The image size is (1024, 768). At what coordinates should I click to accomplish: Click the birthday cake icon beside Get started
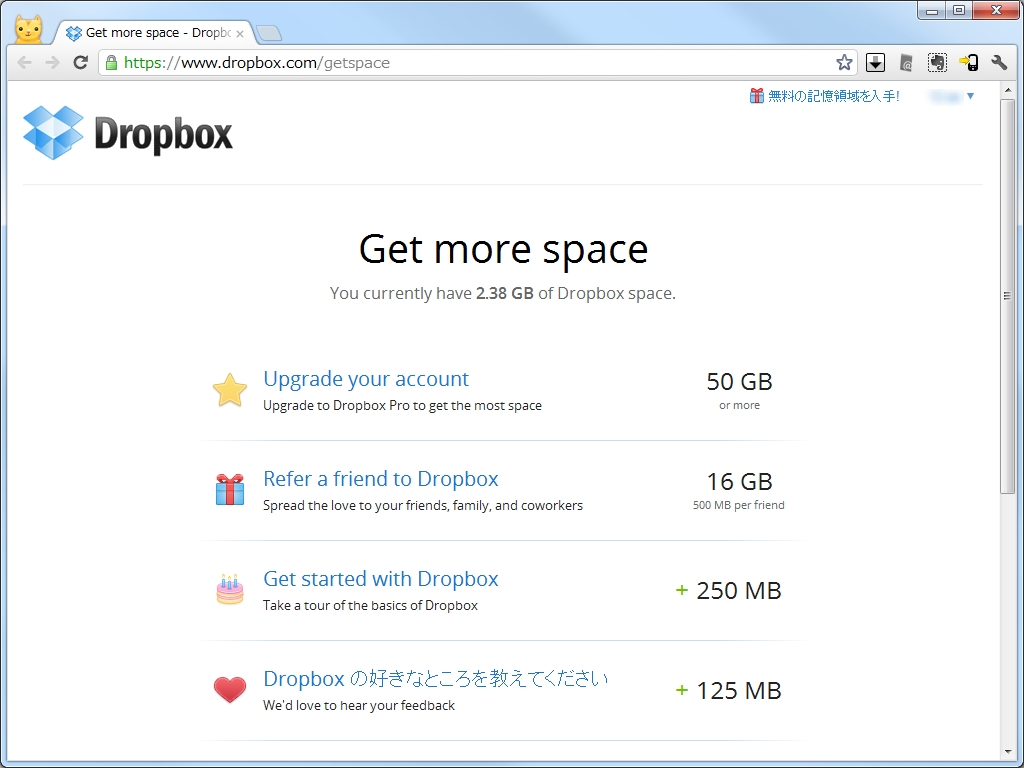(x=230, y=590)
